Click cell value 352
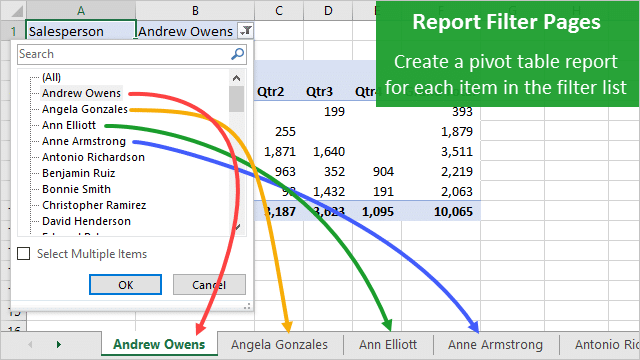The width and height of the screenshot is (640, 360). [x=334, y=171]
